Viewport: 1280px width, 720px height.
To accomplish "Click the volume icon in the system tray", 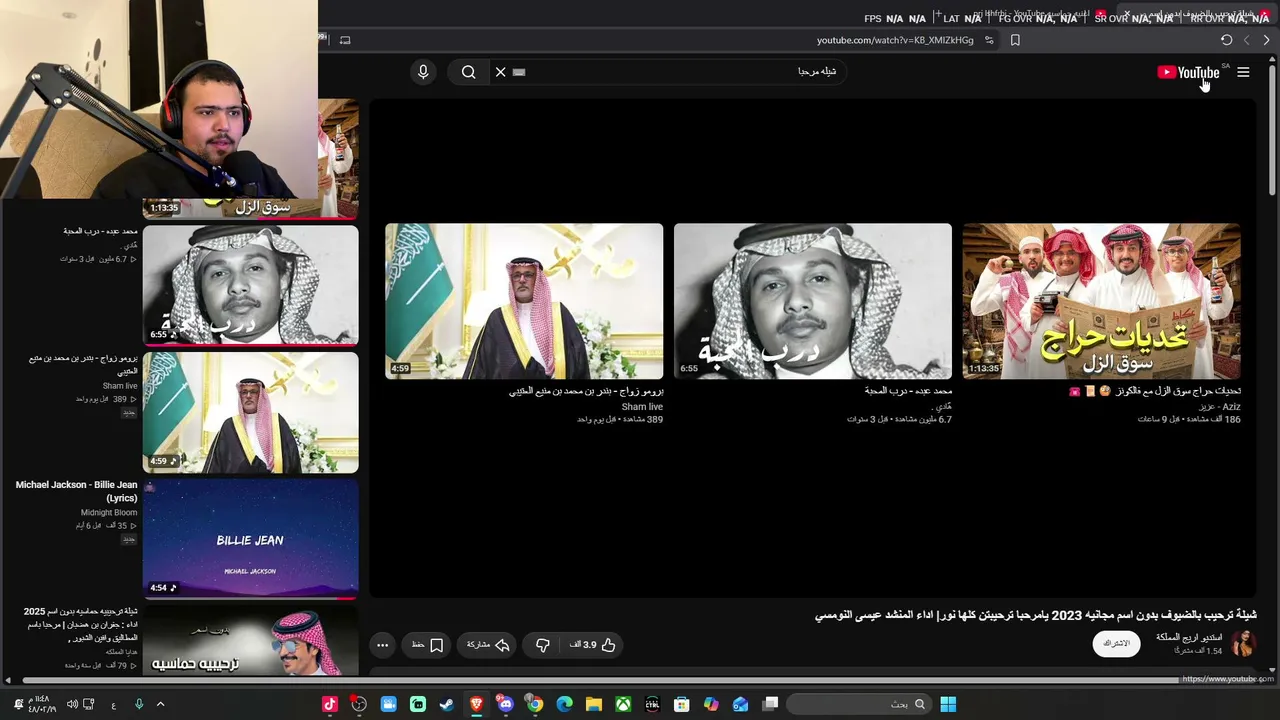I will tap(72, 704).
